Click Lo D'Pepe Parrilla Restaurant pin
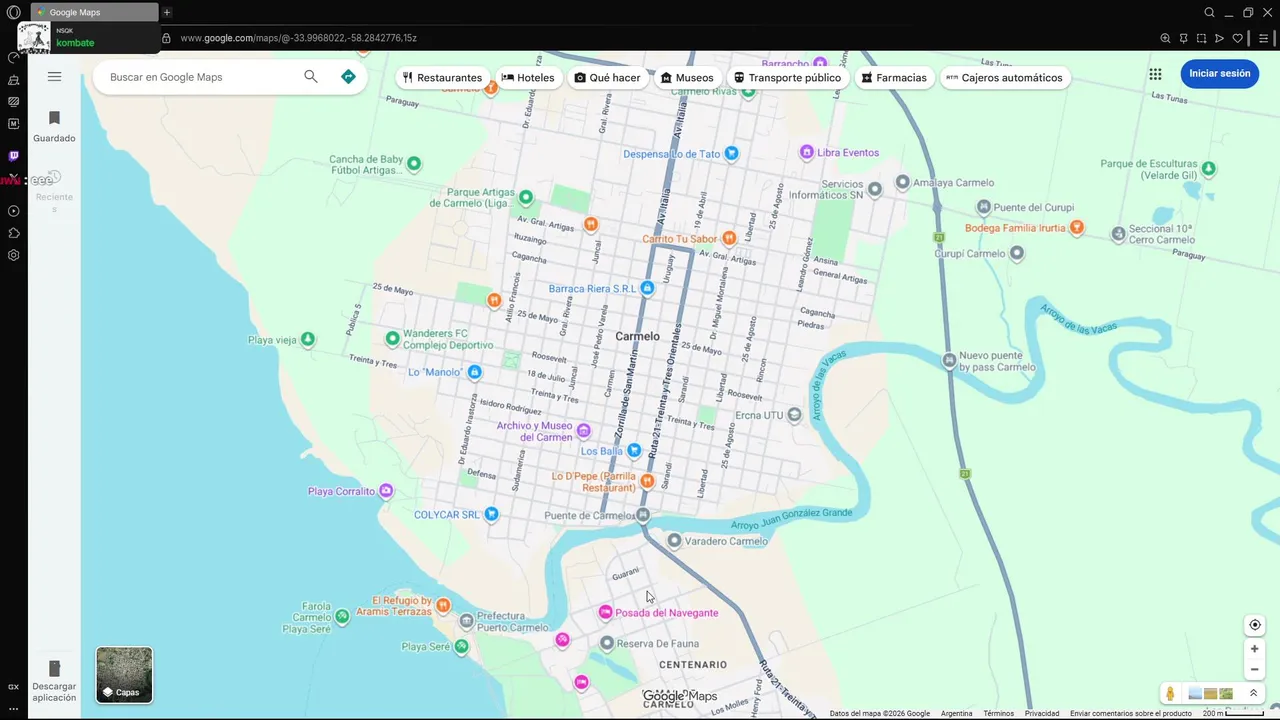The image size is (1280, 720). tap(647, 481)
